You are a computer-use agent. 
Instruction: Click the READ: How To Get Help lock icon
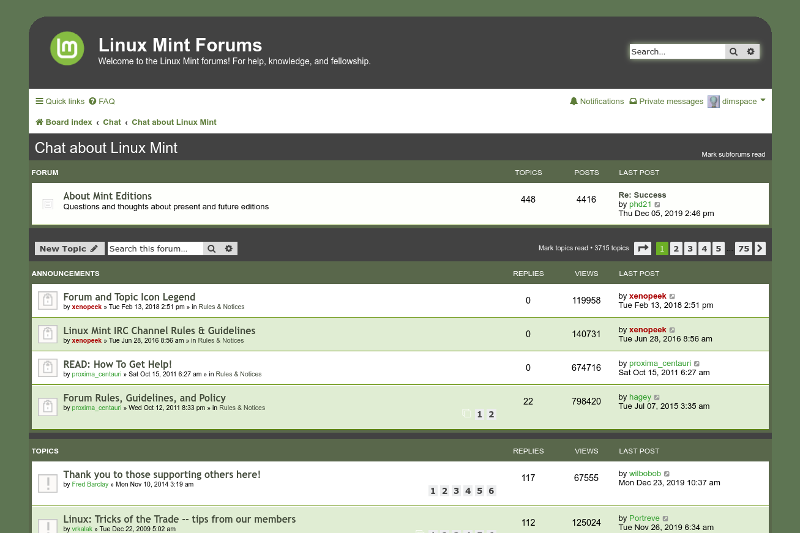(47, 368)
